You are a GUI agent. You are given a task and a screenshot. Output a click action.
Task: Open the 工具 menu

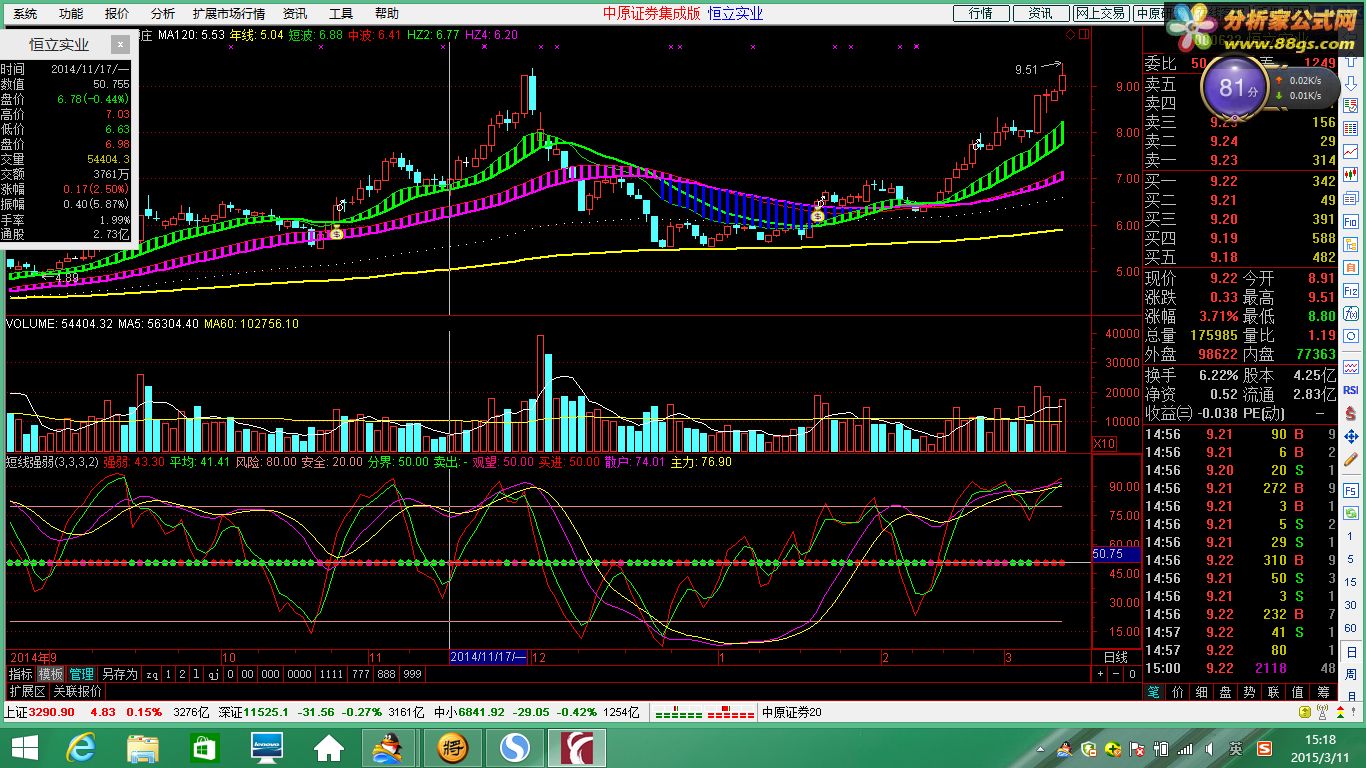tap(341, 13)
